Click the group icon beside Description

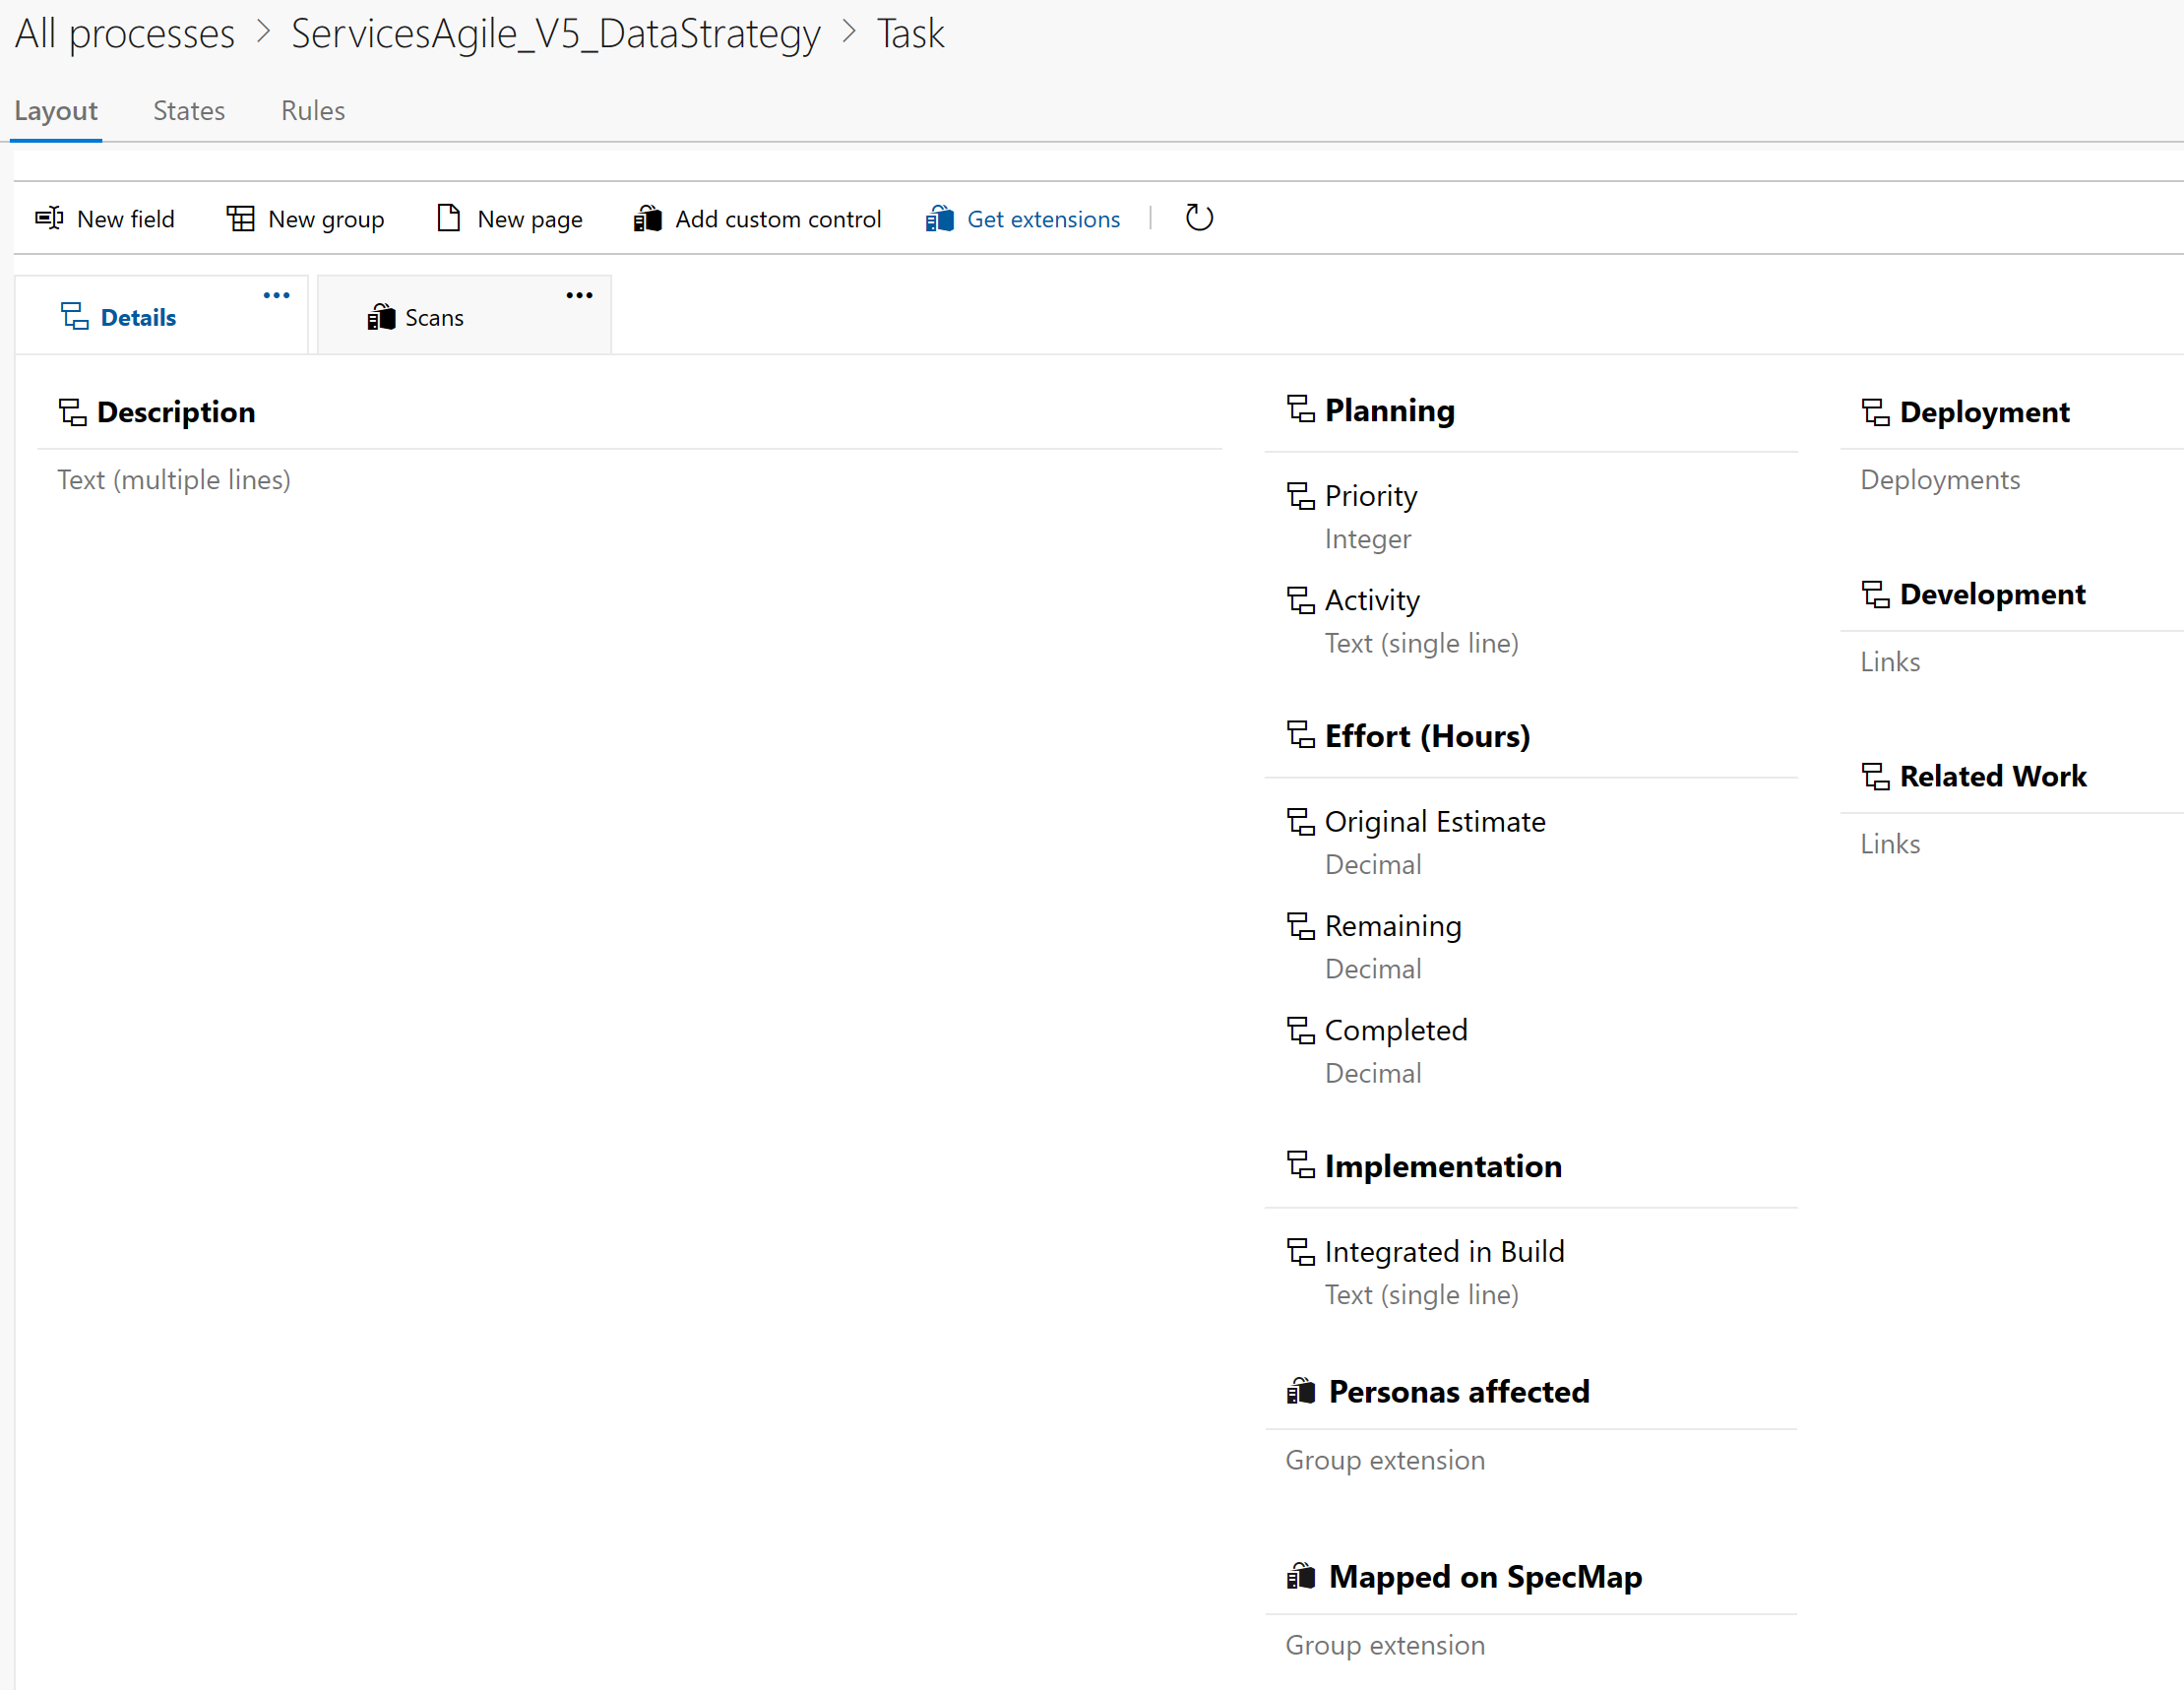[72, 411]
